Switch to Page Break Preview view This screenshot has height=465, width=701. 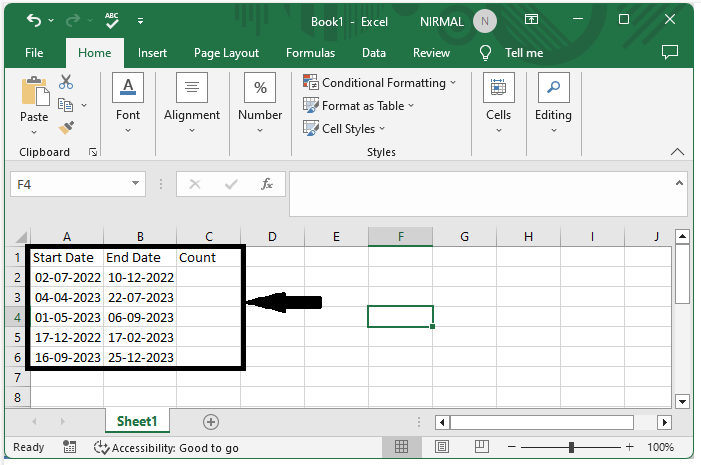tap(479, 447)
